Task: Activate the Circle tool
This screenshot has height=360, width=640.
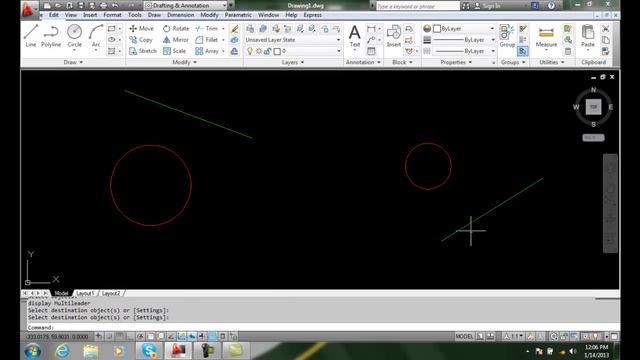Action: 74,36
